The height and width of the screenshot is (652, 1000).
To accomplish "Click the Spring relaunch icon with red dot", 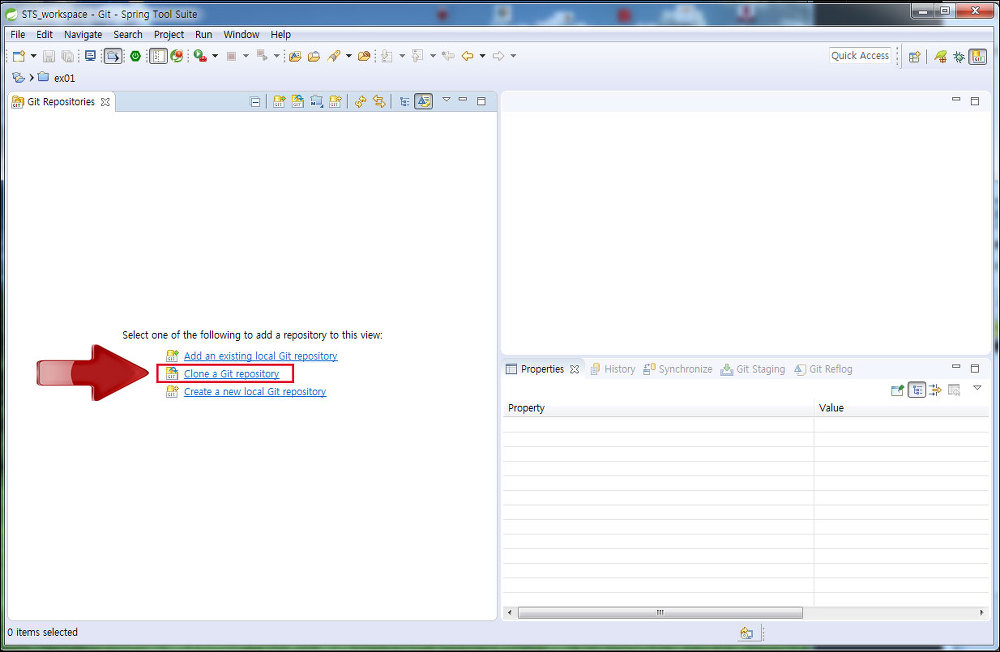I will (177, 56).
